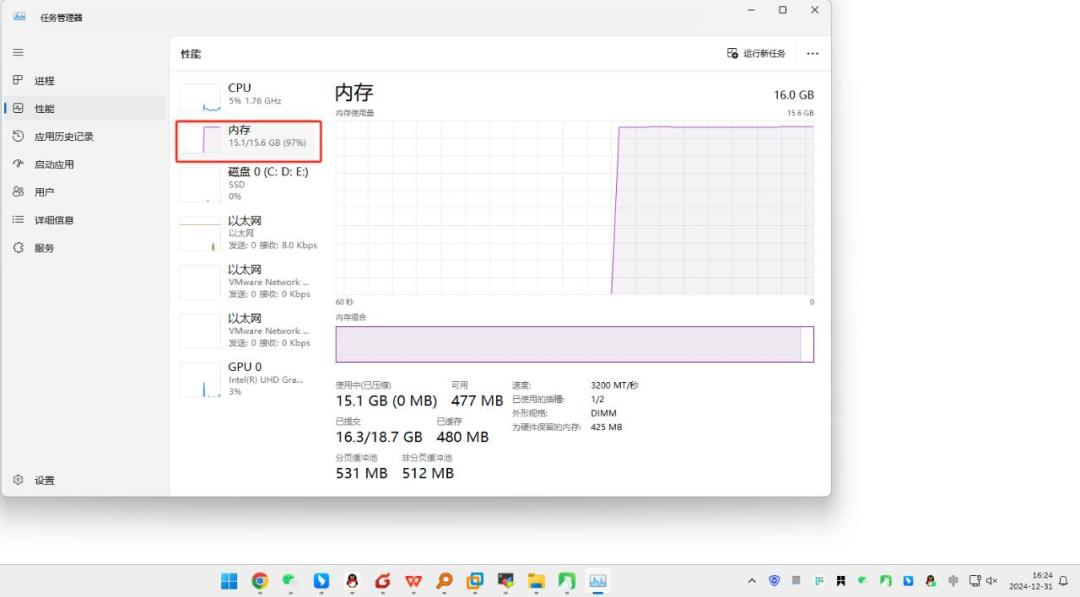Open 详细信息 (Details) page

pyautogui.click(x=83, y=220)
